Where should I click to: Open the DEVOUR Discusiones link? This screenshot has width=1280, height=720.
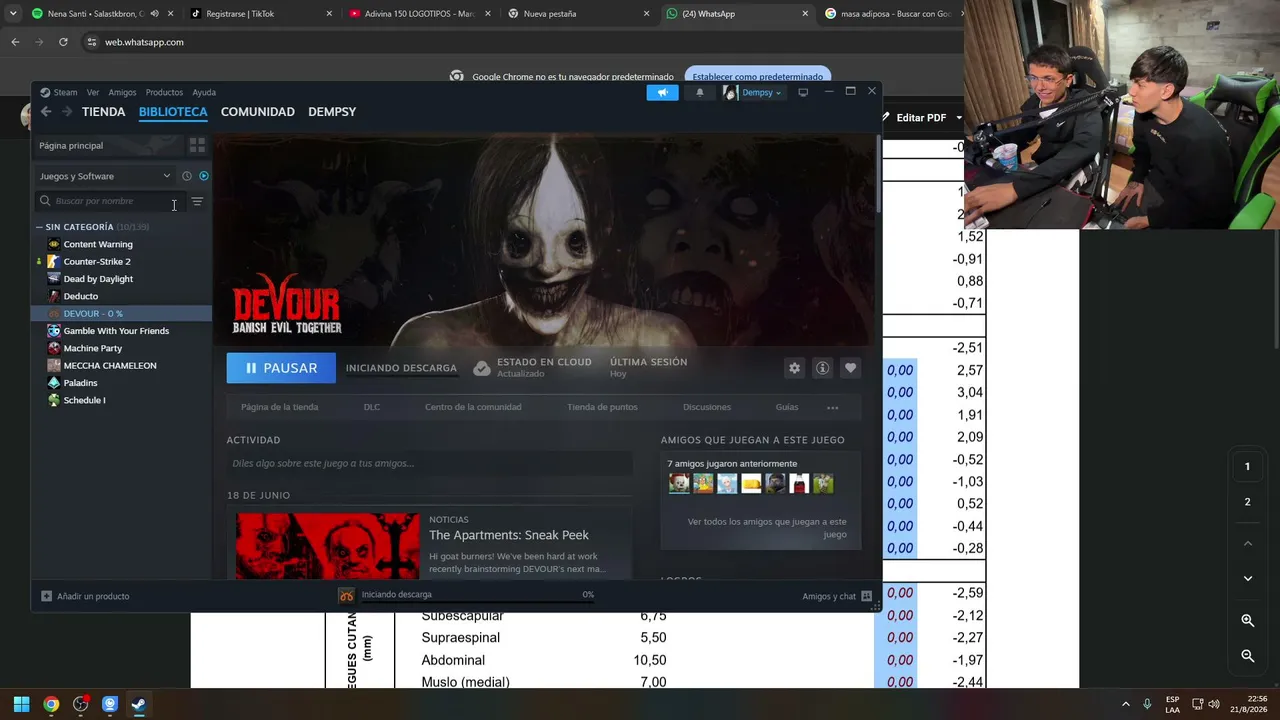[x=707, y=407]
